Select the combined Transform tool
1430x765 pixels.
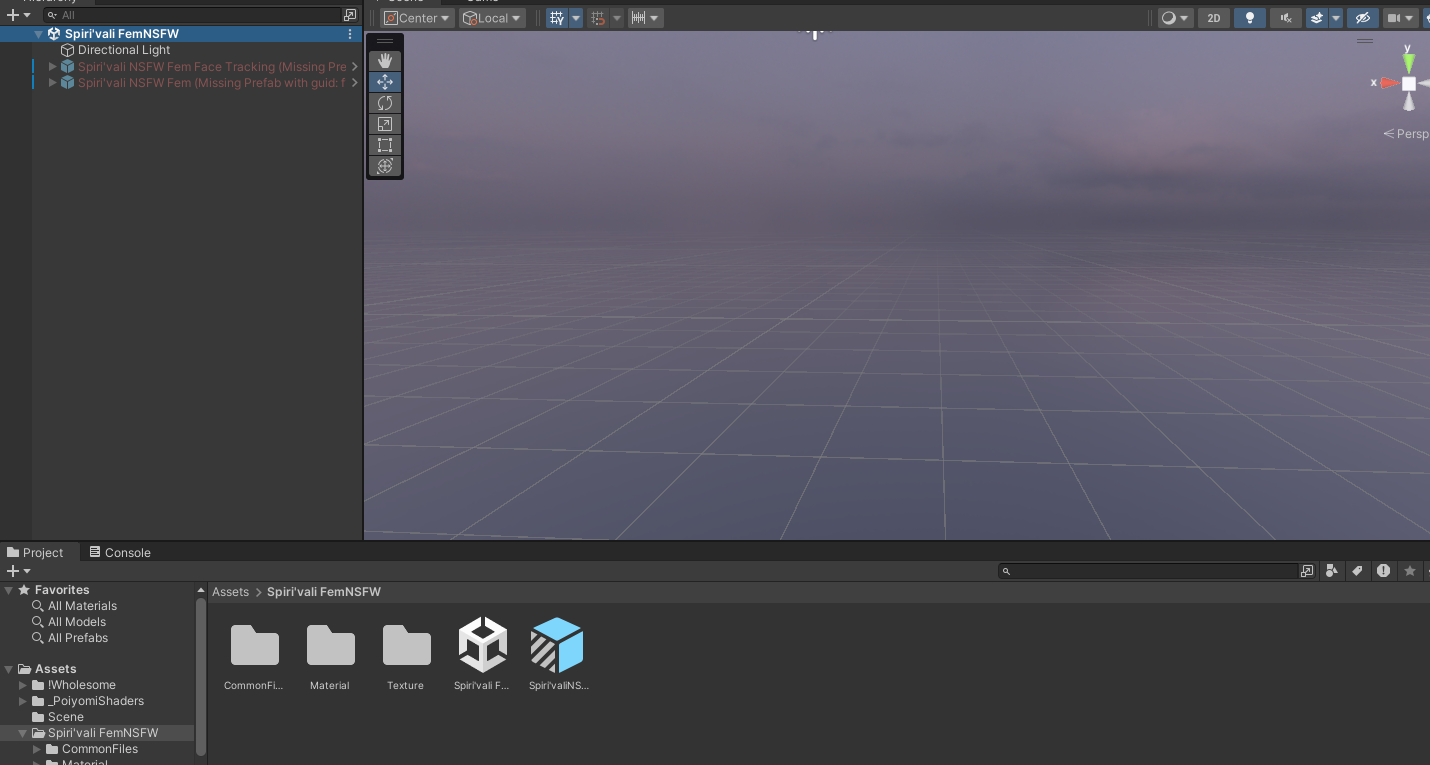(x=385, y=166)
